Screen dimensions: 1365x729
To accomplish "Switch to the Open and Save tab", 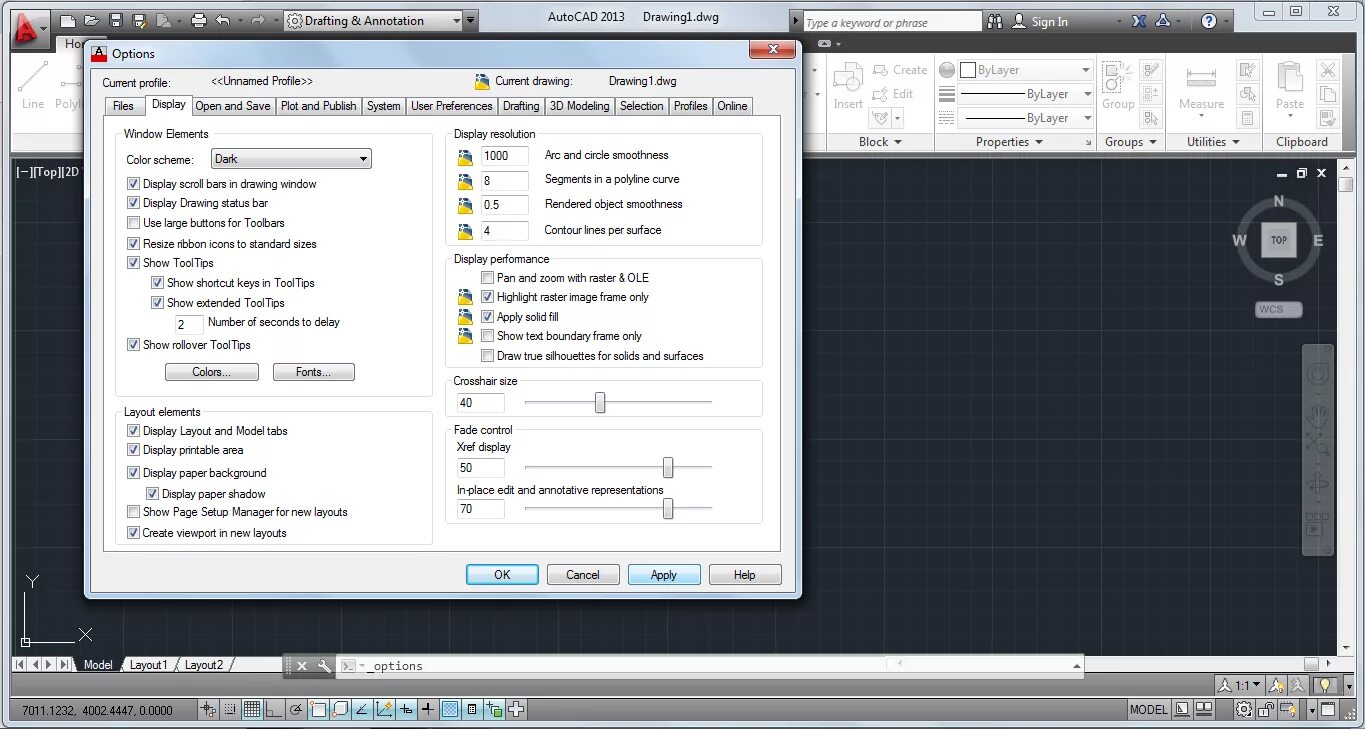I will (233, 106).
